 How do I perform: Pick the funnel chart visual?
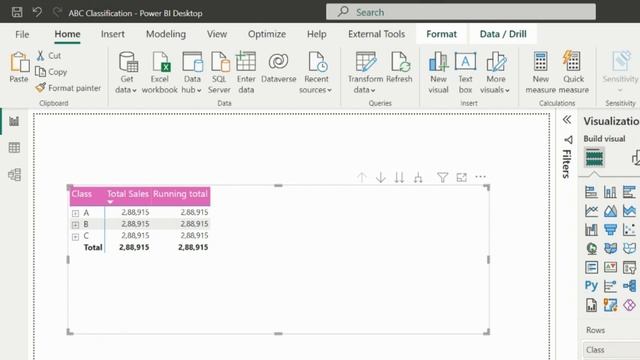point(610,229)
